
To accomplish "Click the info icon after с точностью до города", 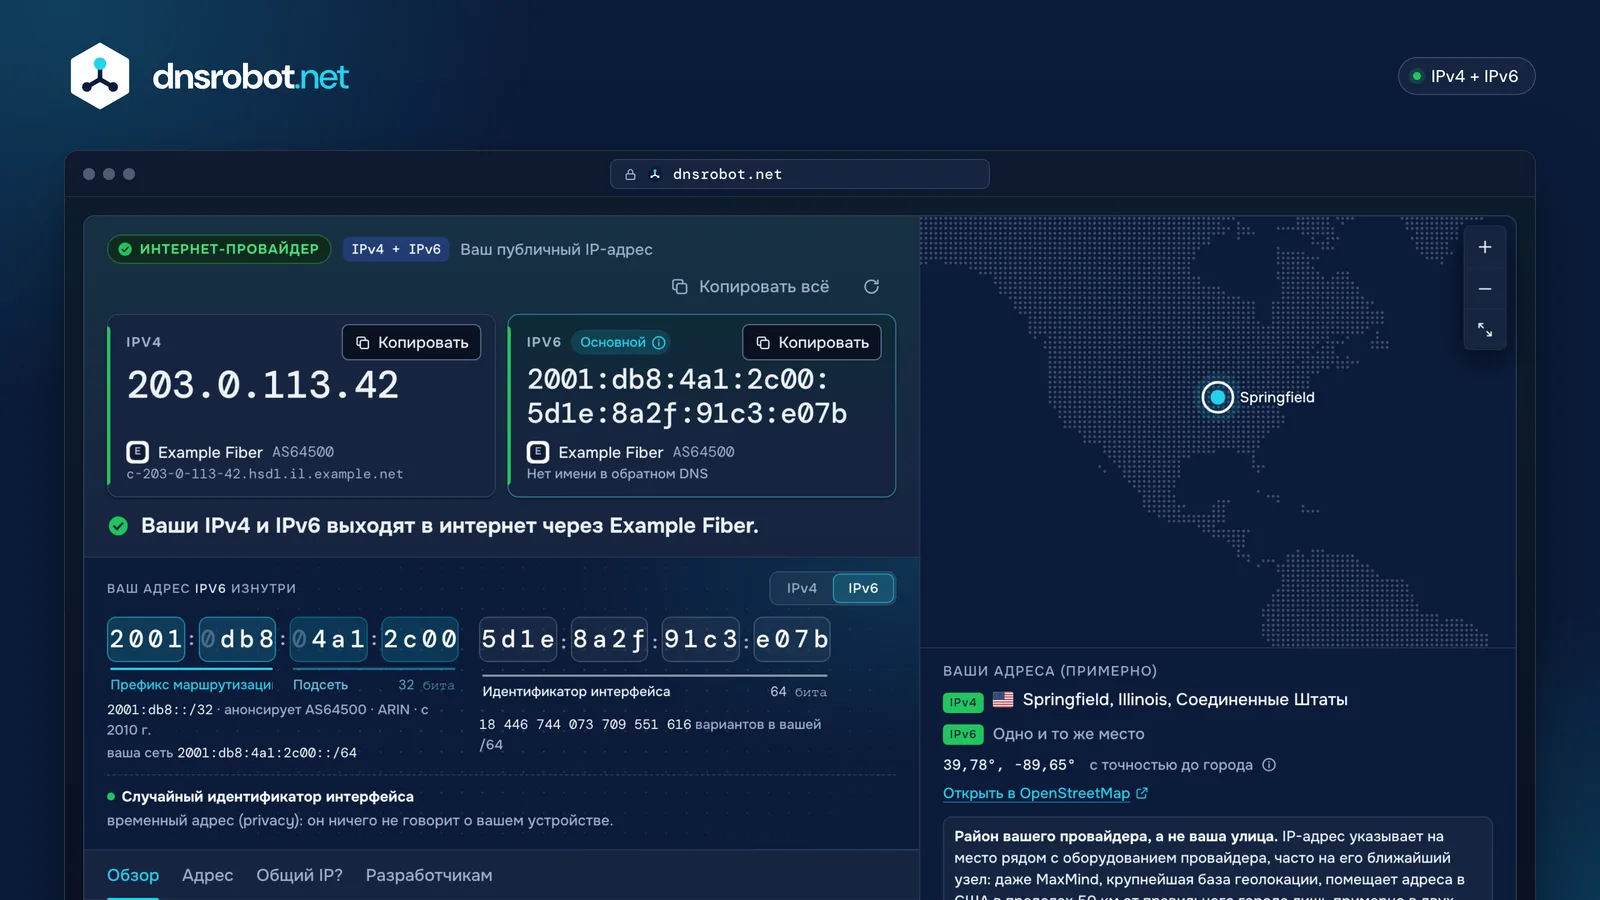I will click(x=1269, y=765).
